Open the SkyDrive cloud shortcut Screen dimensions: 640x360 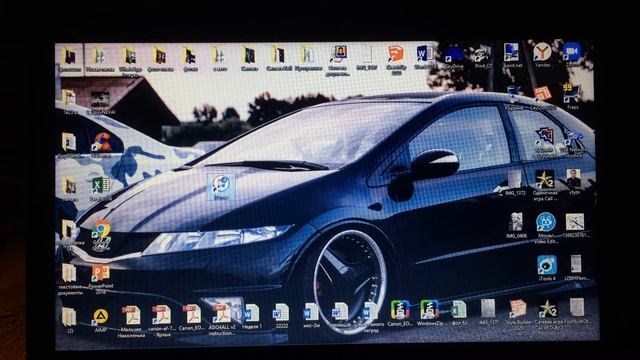[x=454, y=58]
